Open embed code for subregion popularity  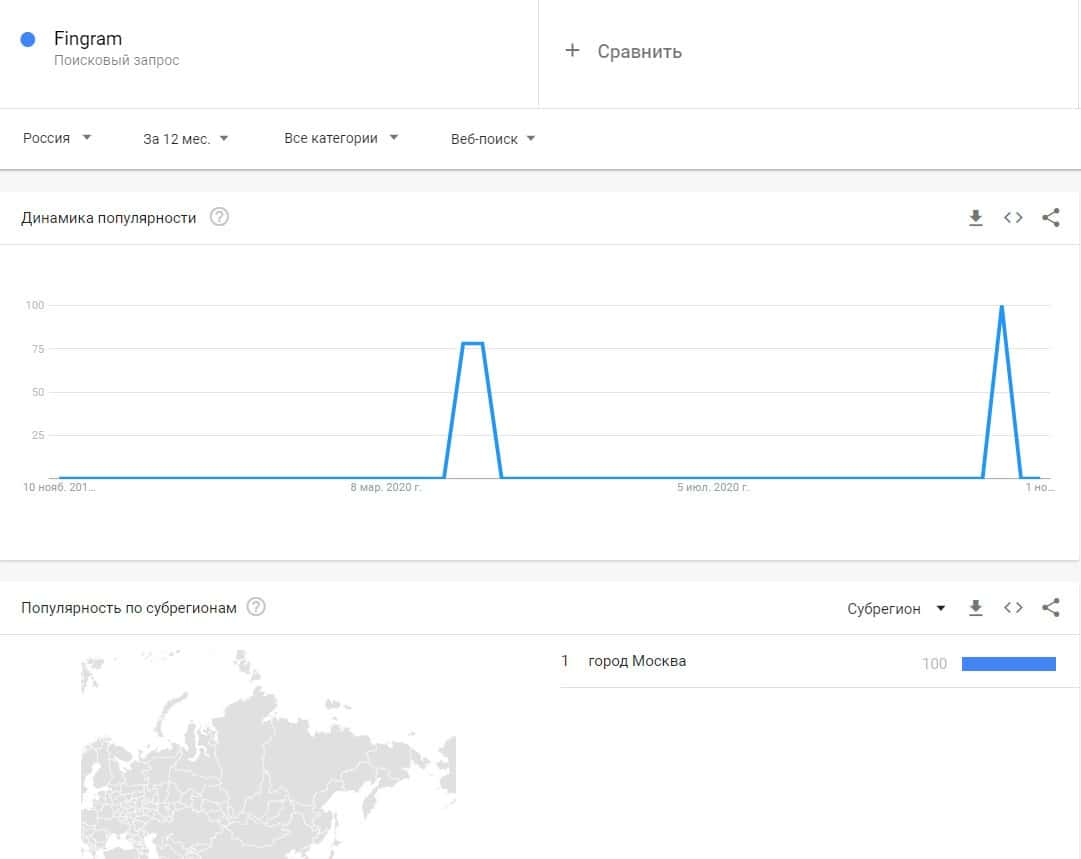click(x=1013, y=607)
